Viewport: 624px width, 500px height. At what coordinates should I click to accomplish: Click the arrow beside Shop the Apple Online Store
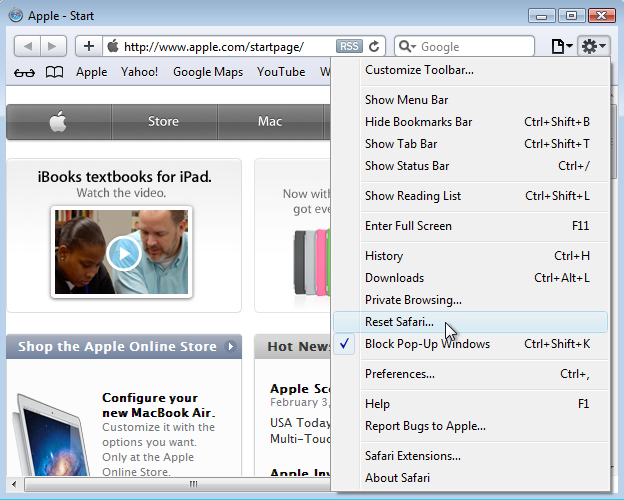point(230,346)
